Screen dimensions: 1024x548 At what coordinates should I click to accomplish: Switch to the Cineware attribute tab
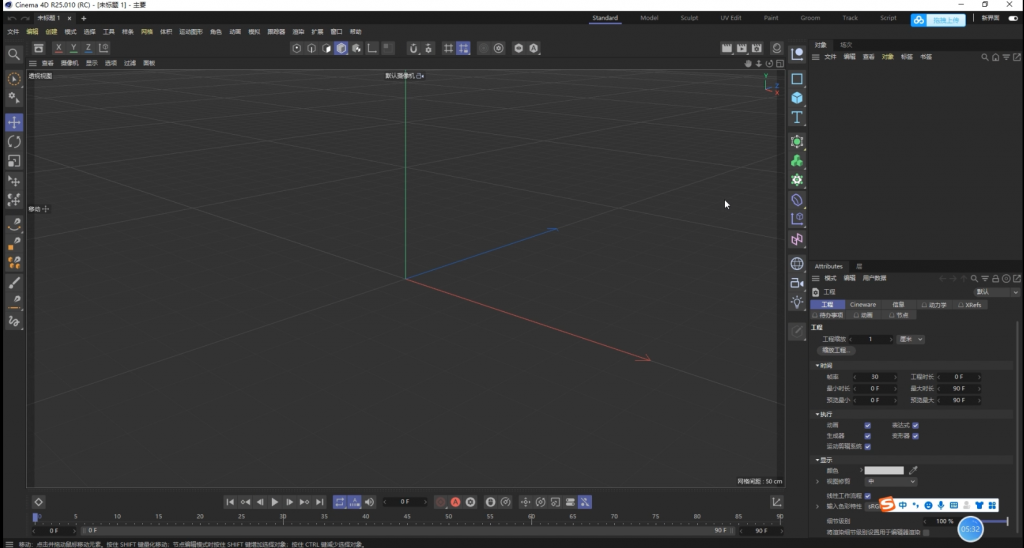point(863,305)
